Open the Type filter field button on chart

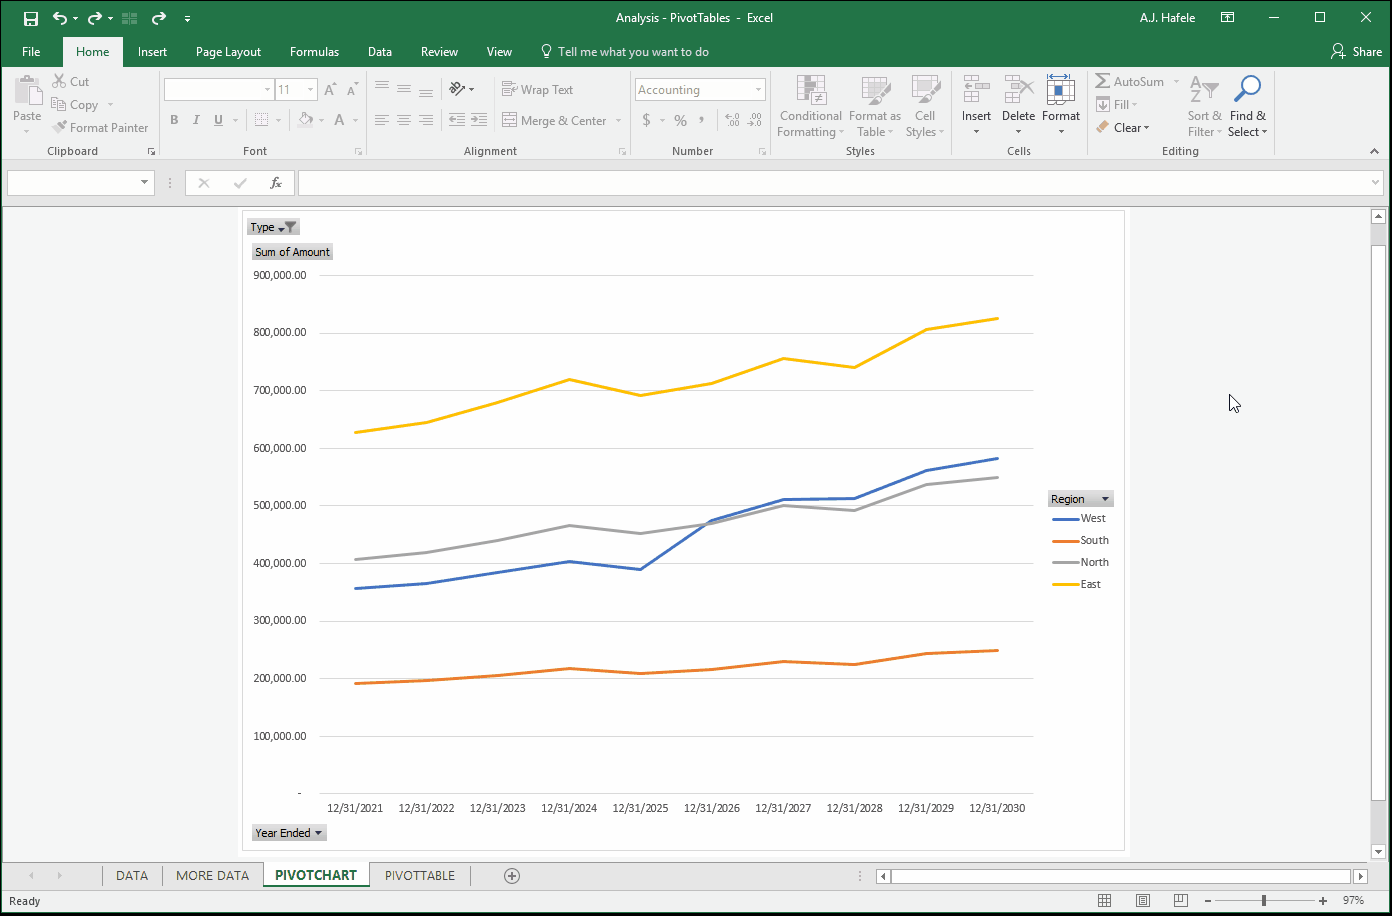point(273,227)
